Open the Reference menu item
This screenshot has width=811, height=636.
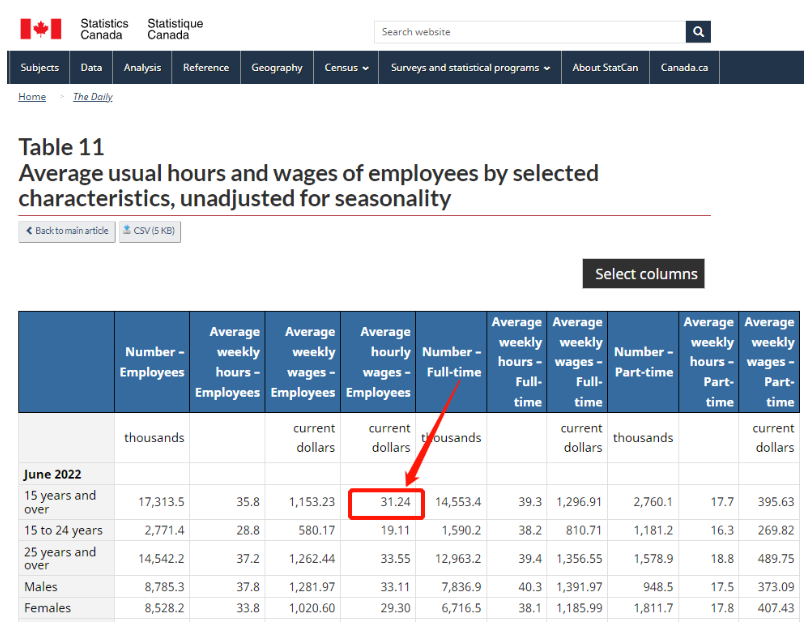[206, 68]
